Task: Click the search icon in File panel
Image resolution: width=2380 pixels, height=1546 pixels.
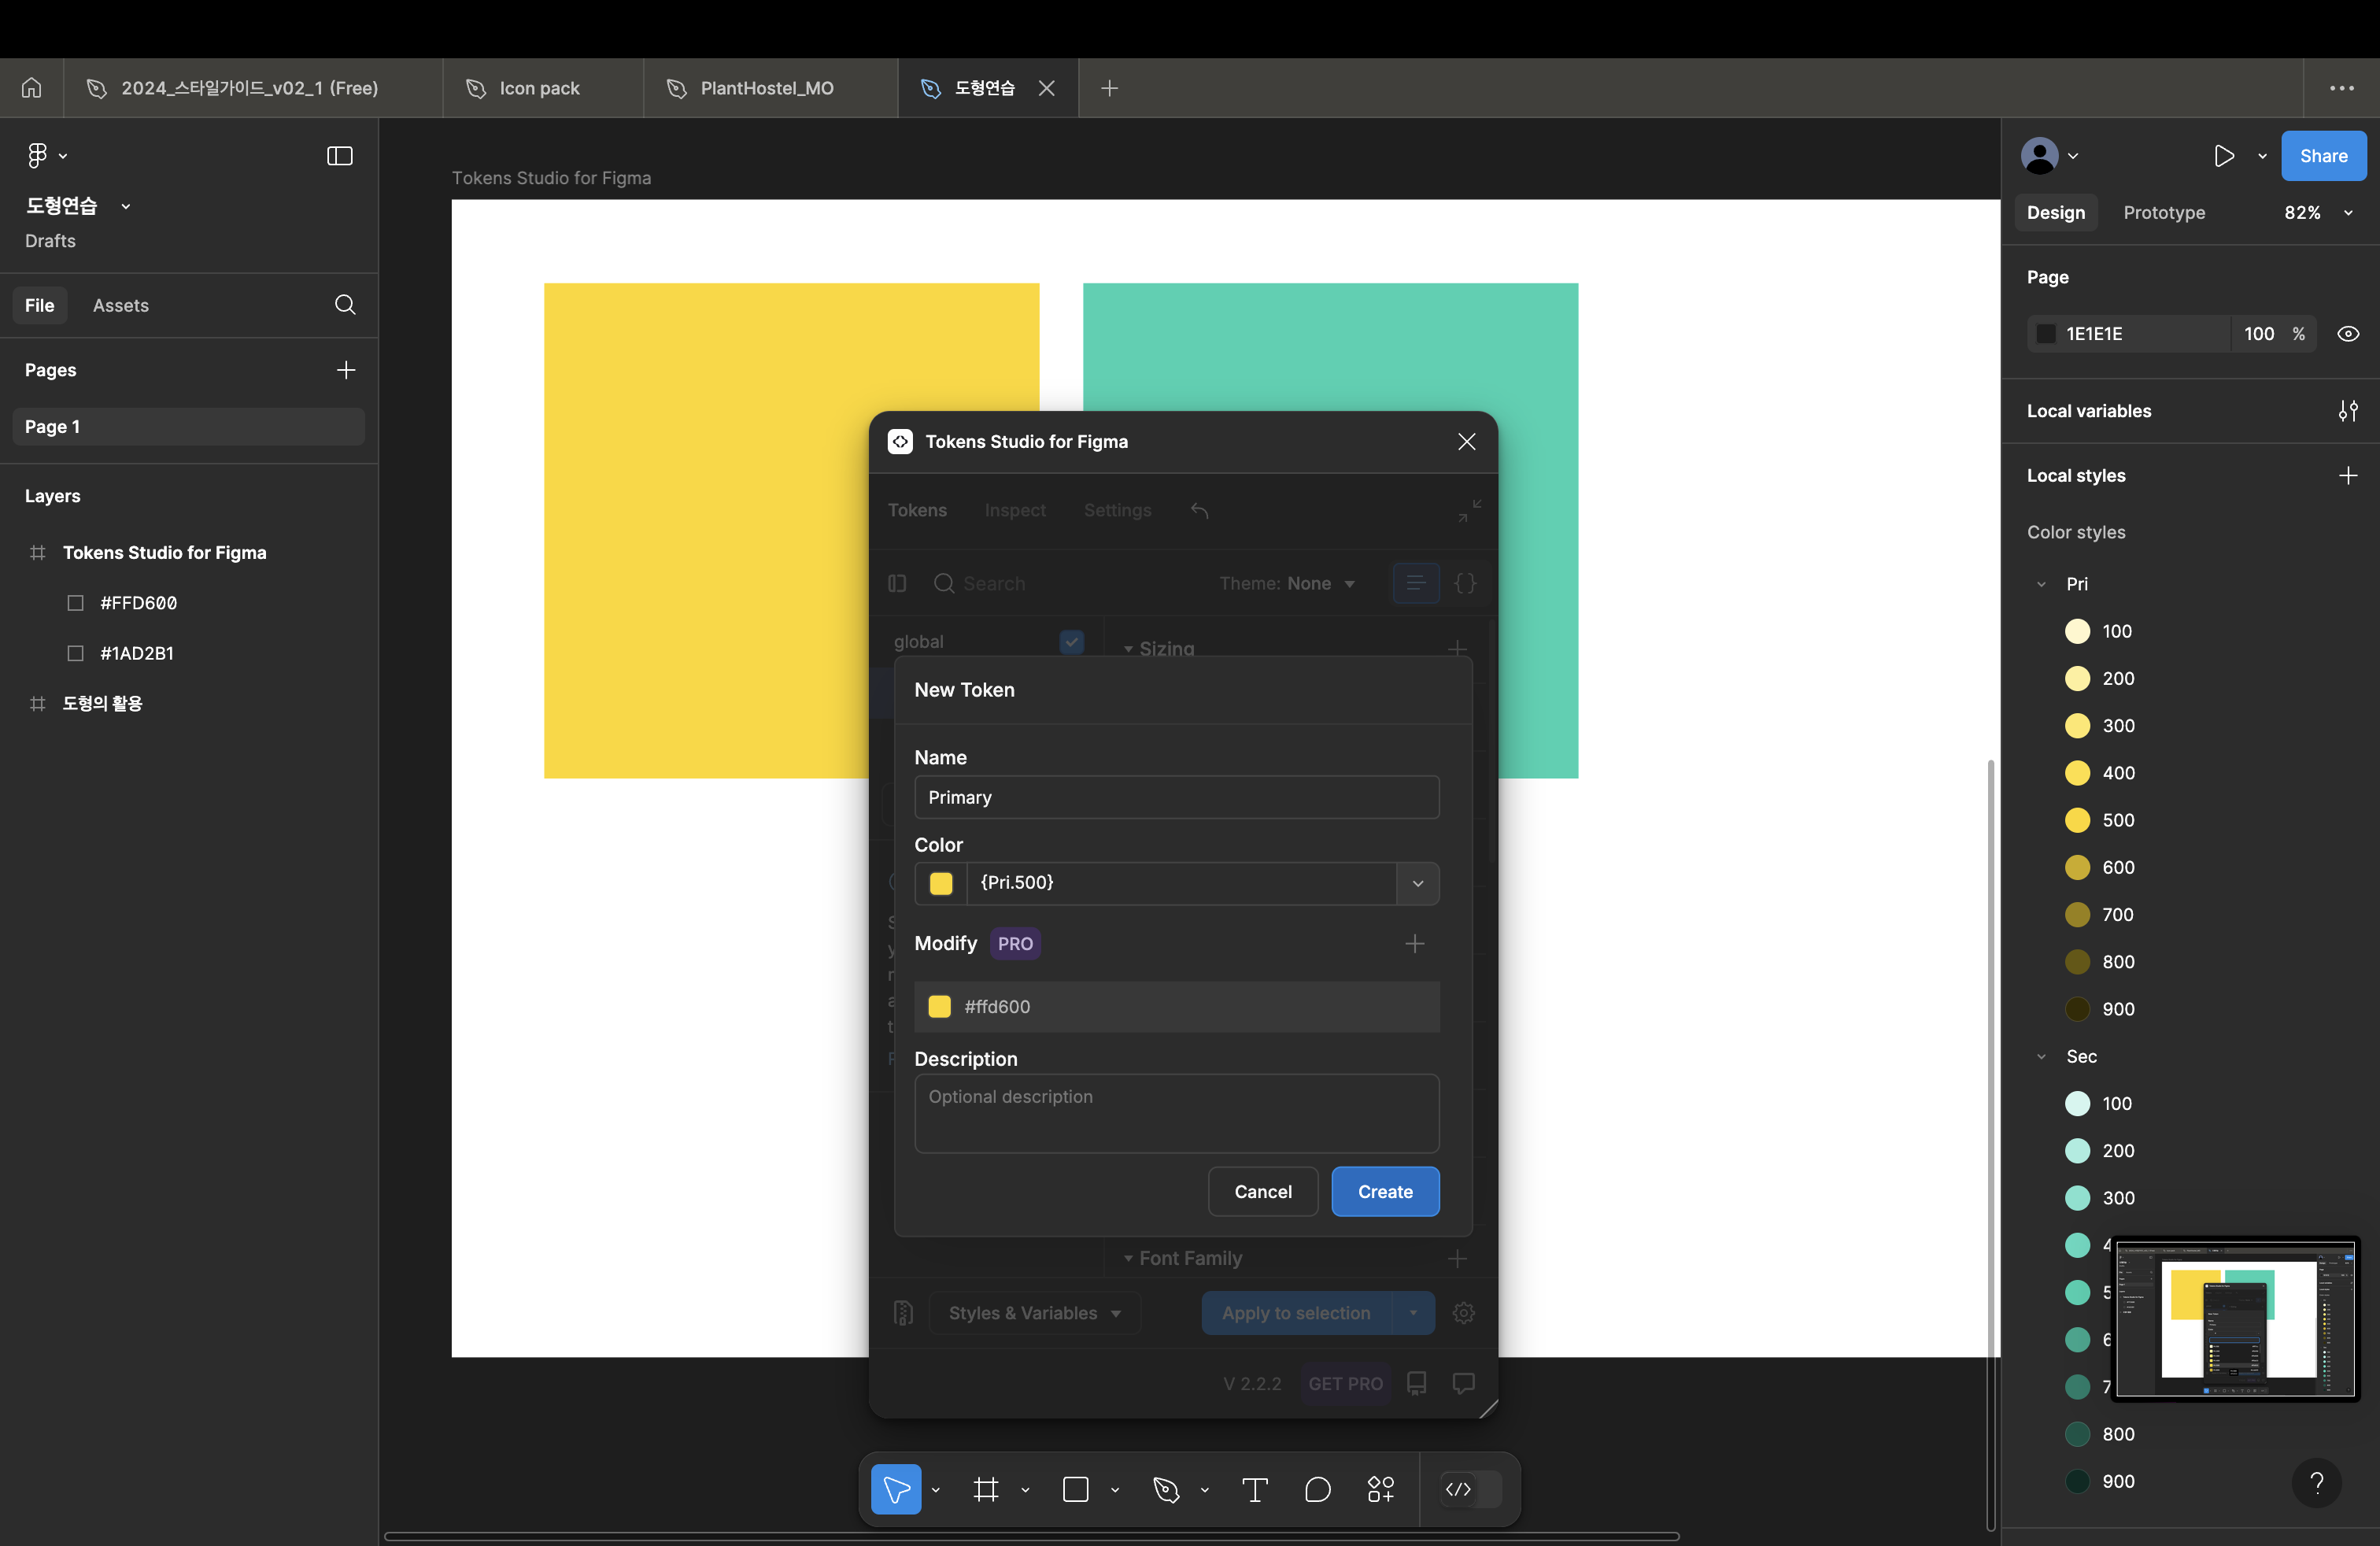Action: coord(345,305)
